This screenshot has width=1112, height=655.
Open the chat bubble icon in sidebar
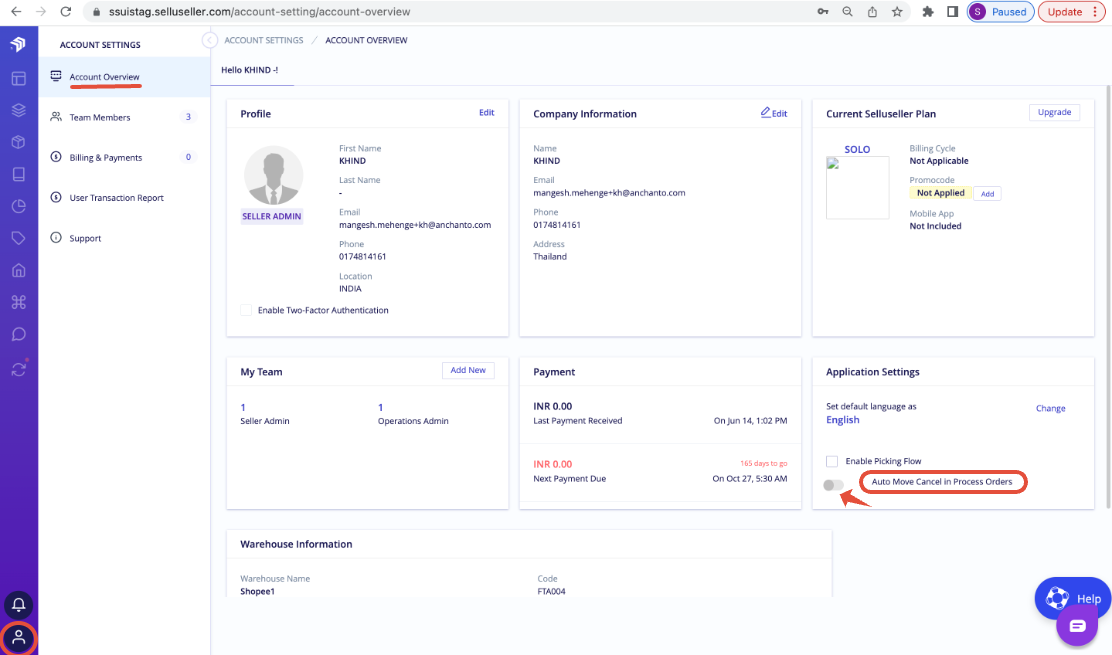pos(18,334)
